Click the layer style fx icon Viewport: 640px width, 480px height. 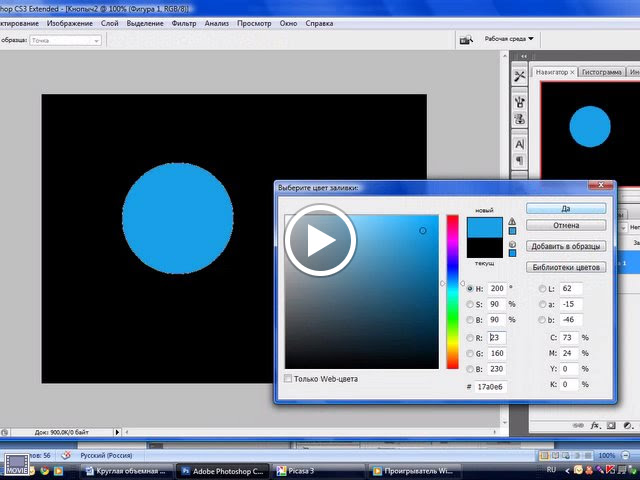click(595, 425)
